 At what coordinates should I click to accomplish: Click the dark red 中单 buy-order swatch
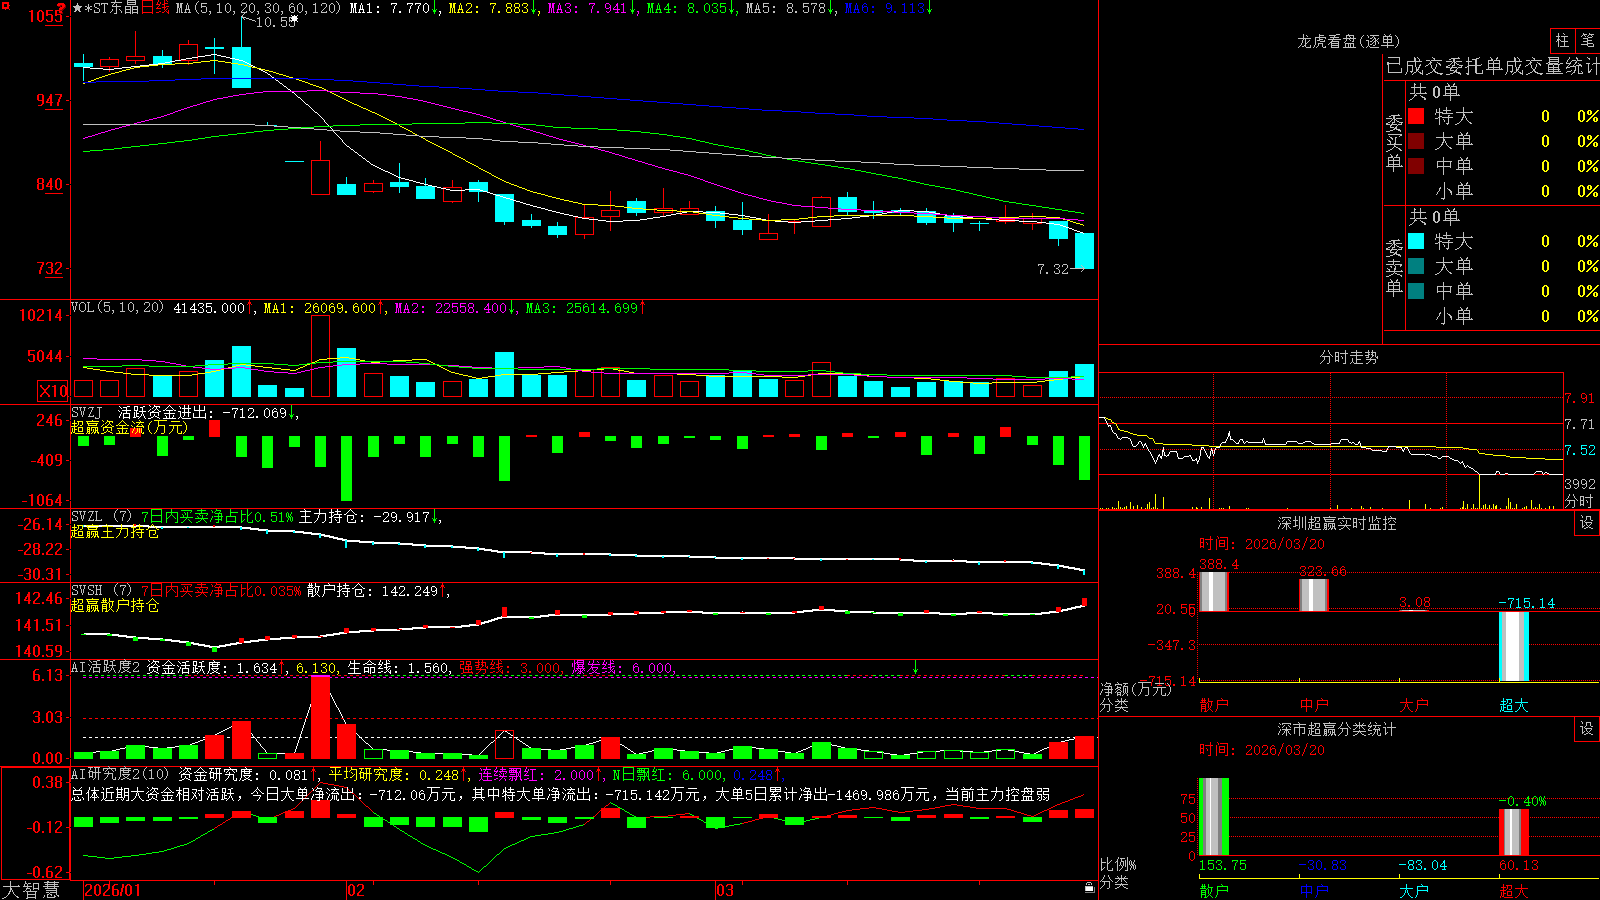click(x=1416, y=166)
